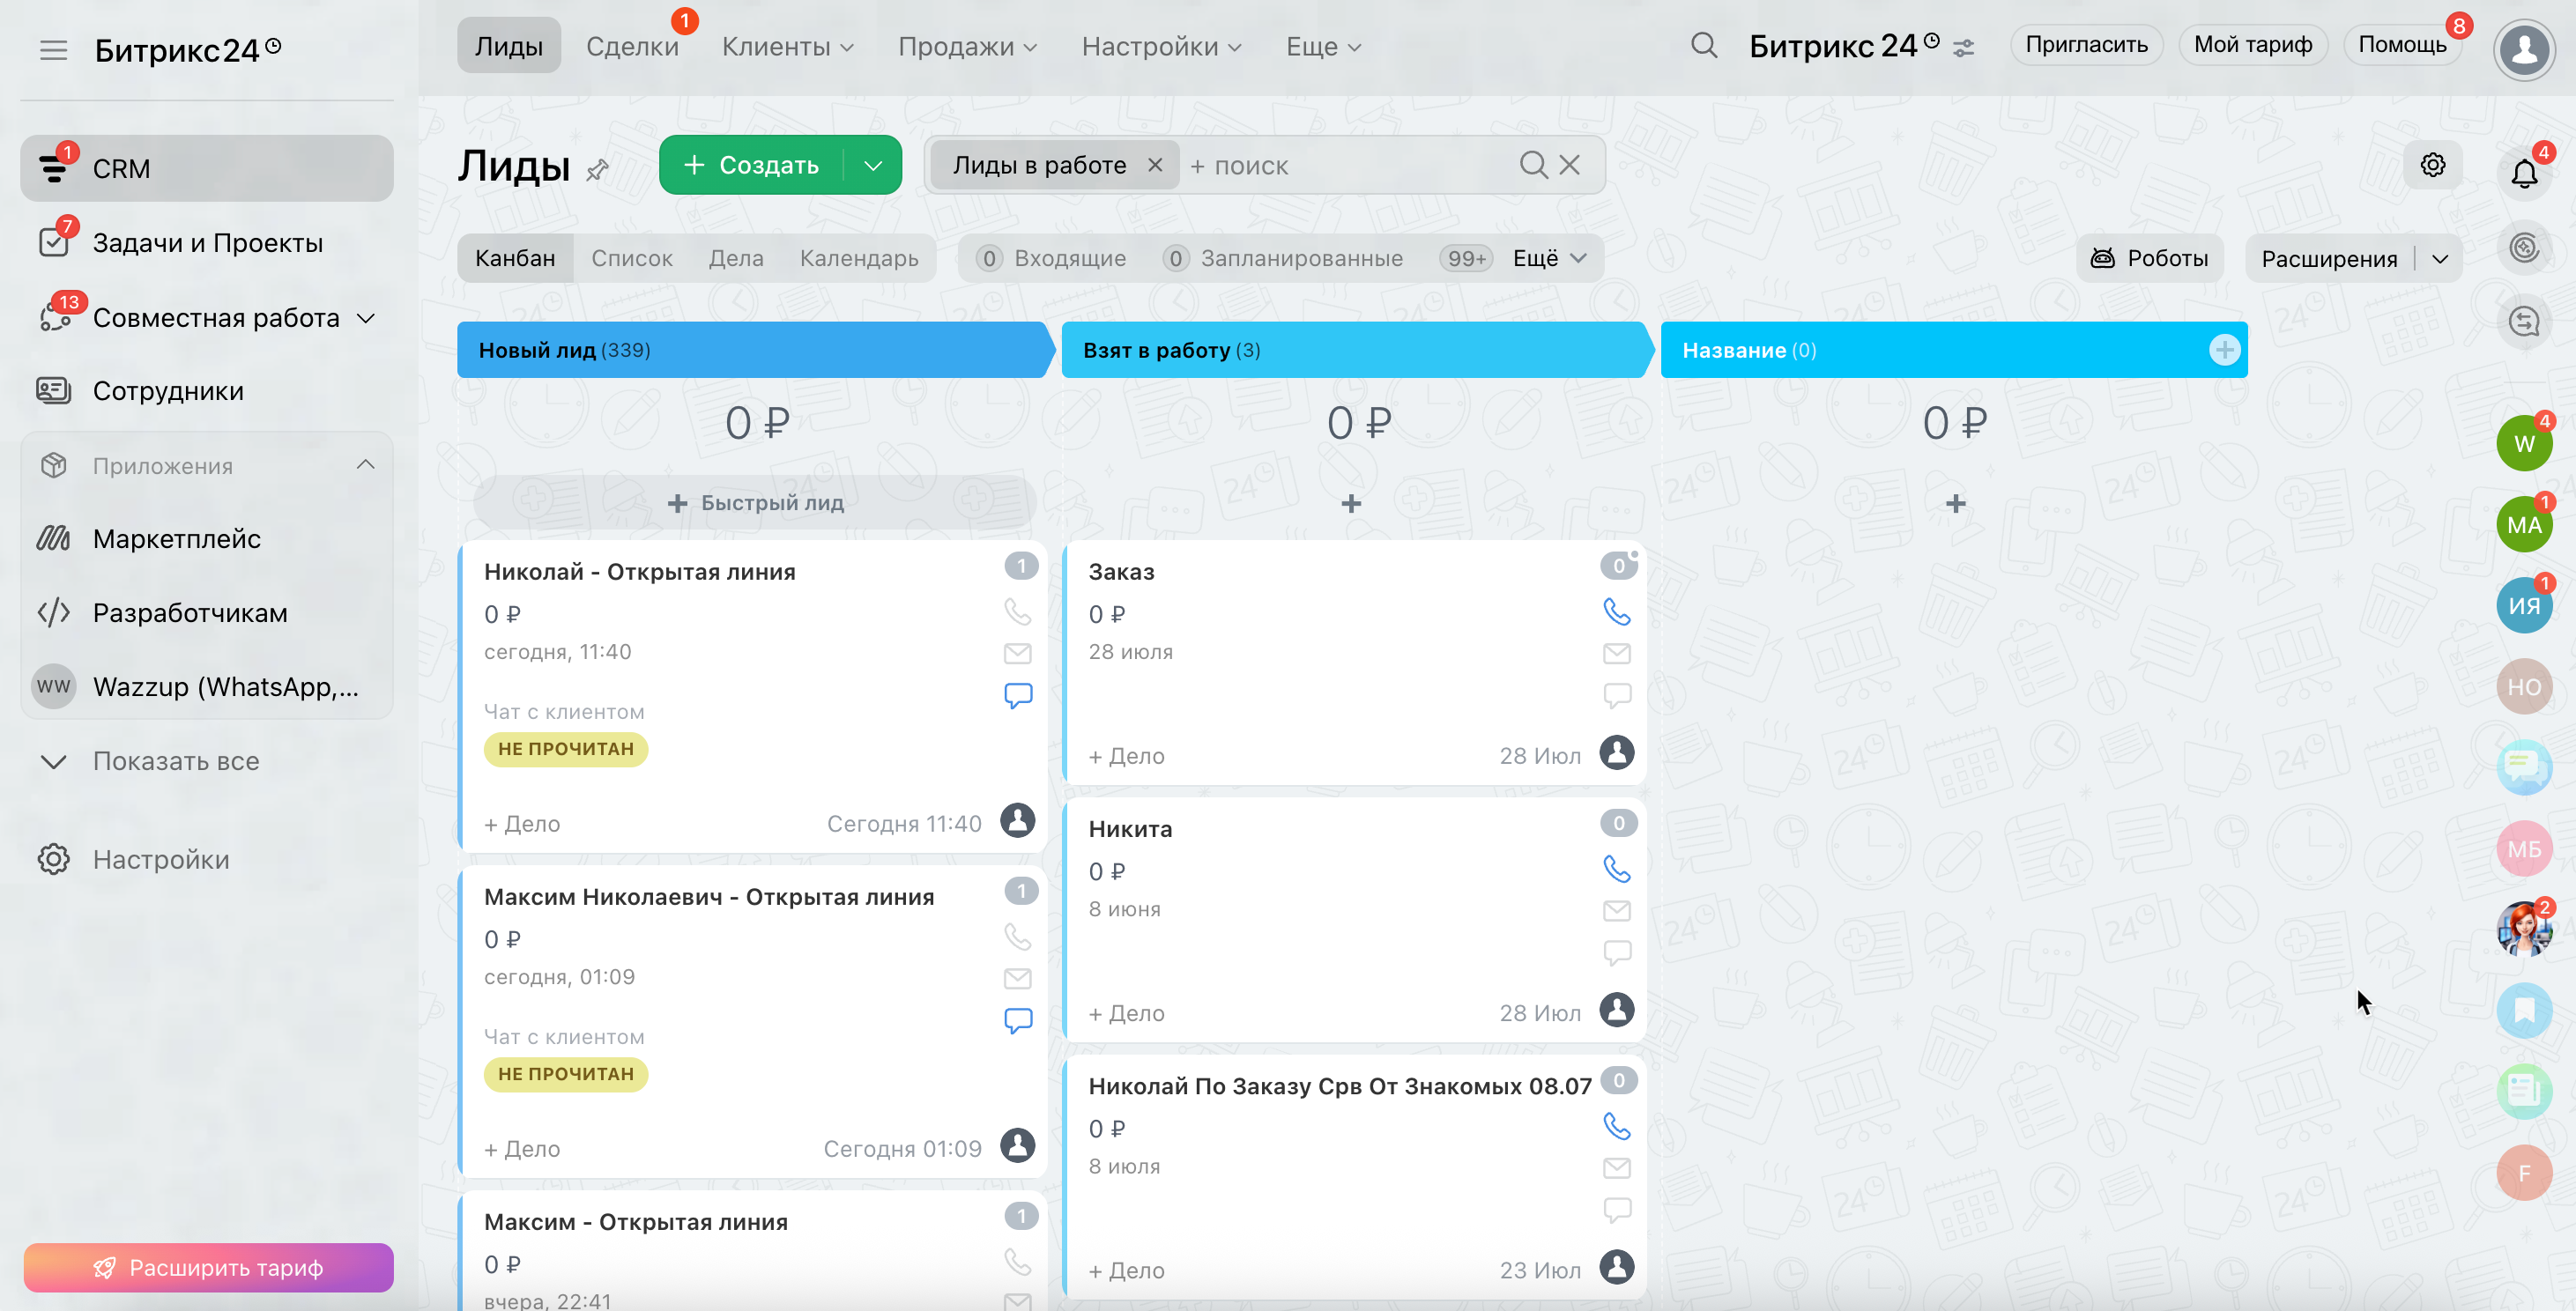Open the bookmark icon in right panel
The width and height of the screenshot is (2576, 1311).
(2523, 1010)
